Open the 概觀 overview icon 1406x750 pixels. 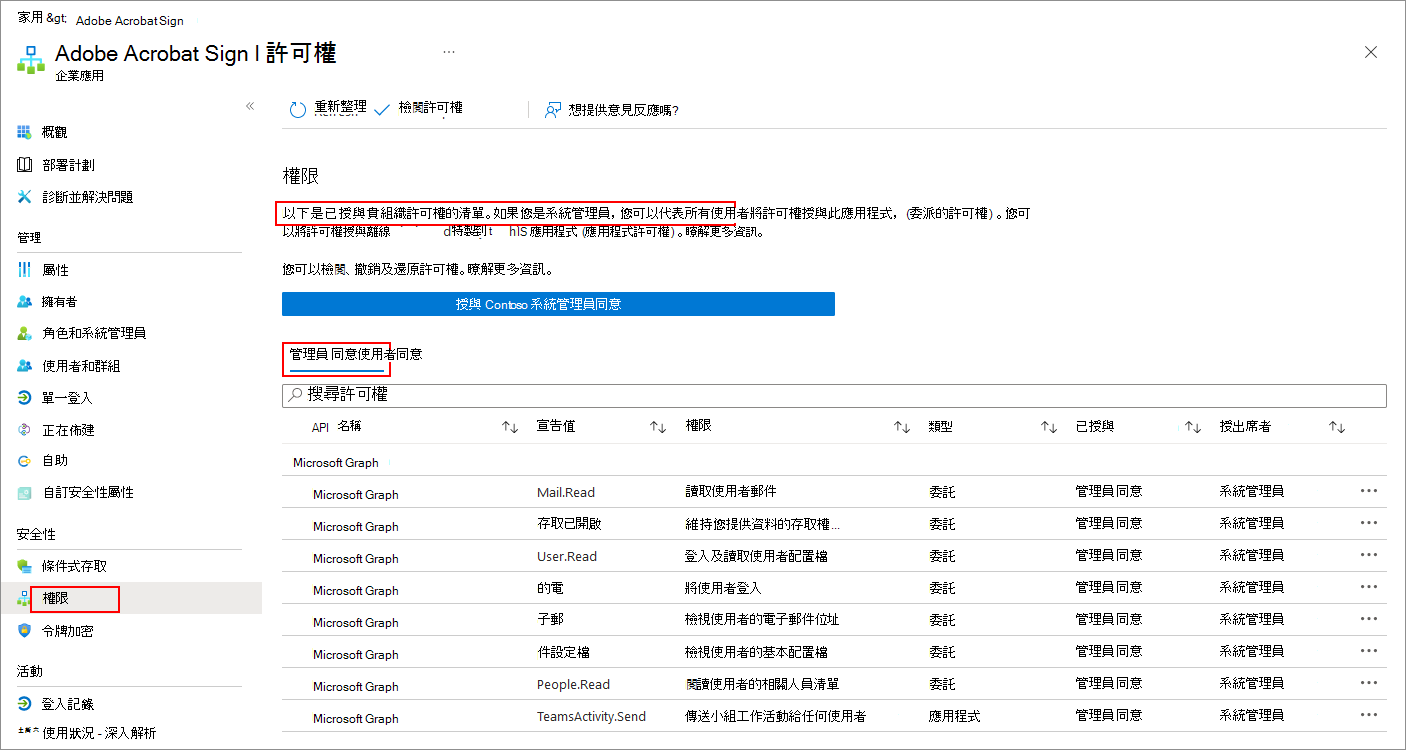tap(25, 132)
